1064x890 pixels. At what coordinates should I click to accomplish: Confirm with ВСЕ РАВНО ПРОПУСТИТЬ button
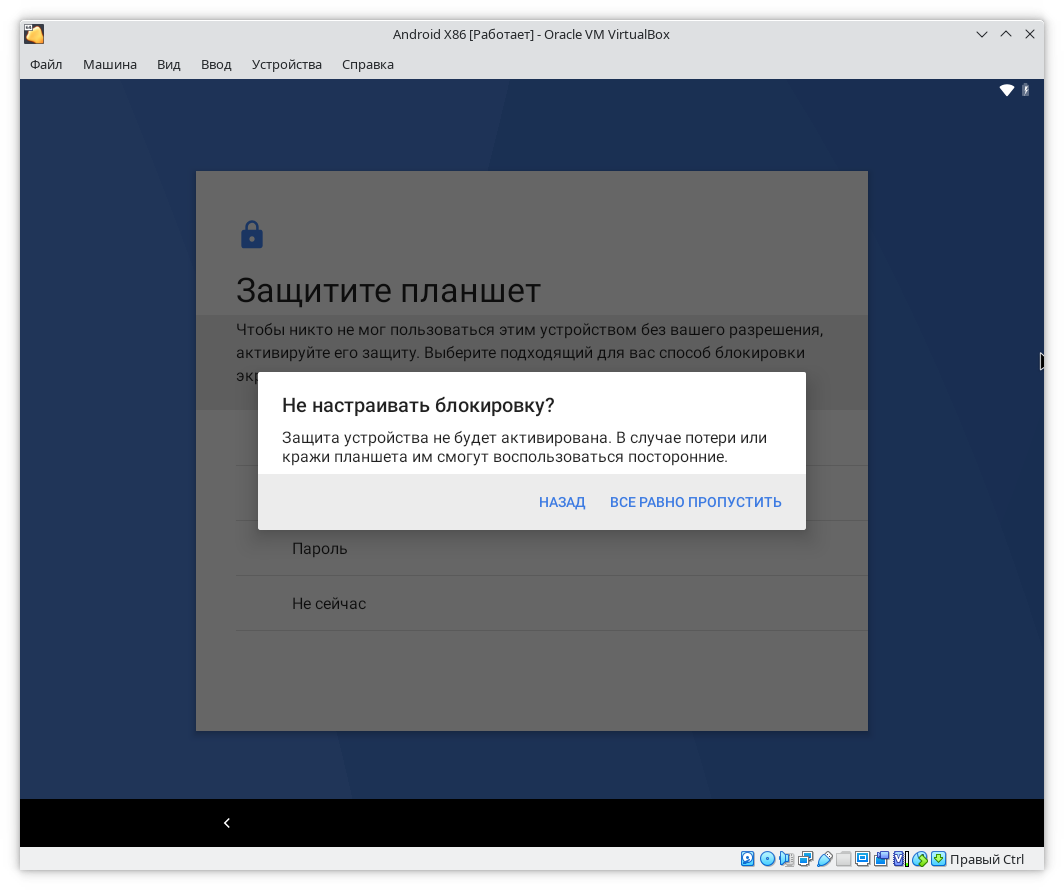pyautogui.click(x=695, y=502)
